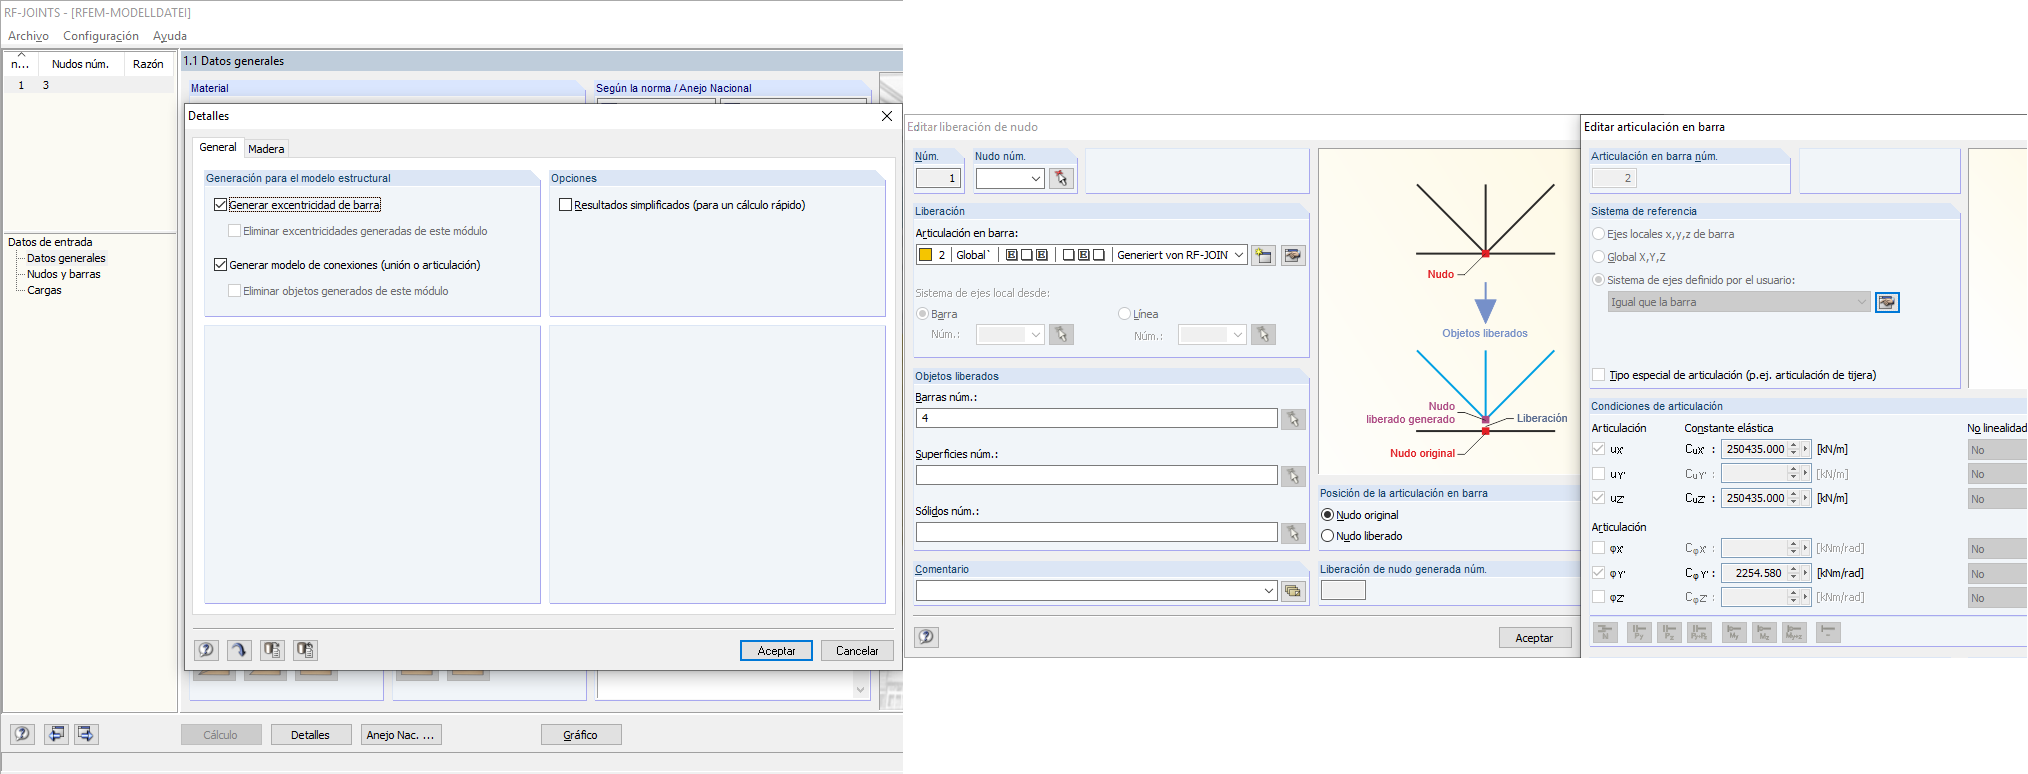
Task: Open help in the Editar liberación de nudo dialog
Action: coord(927,637)
